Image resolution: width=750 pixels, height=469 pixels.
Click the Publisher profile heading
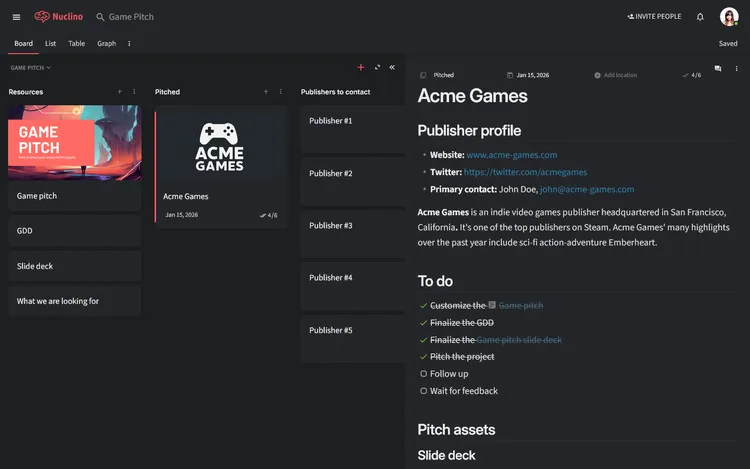[469, 131]
